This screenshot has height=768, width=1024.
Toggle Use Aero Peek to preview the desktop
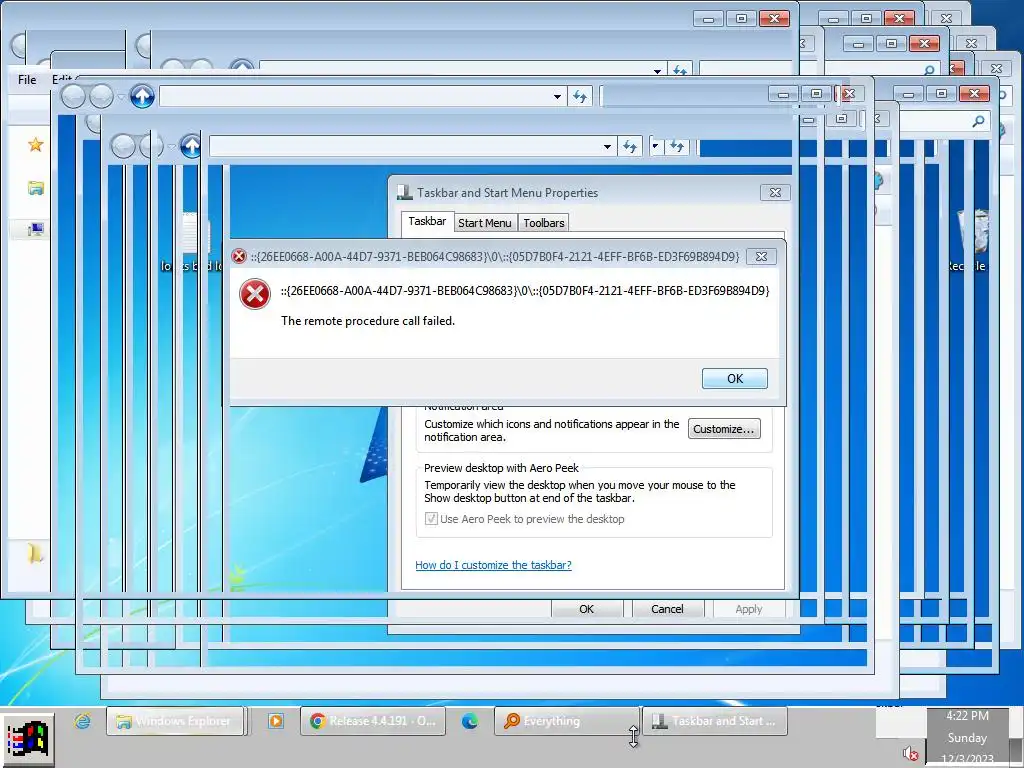(x=431, y=519)
